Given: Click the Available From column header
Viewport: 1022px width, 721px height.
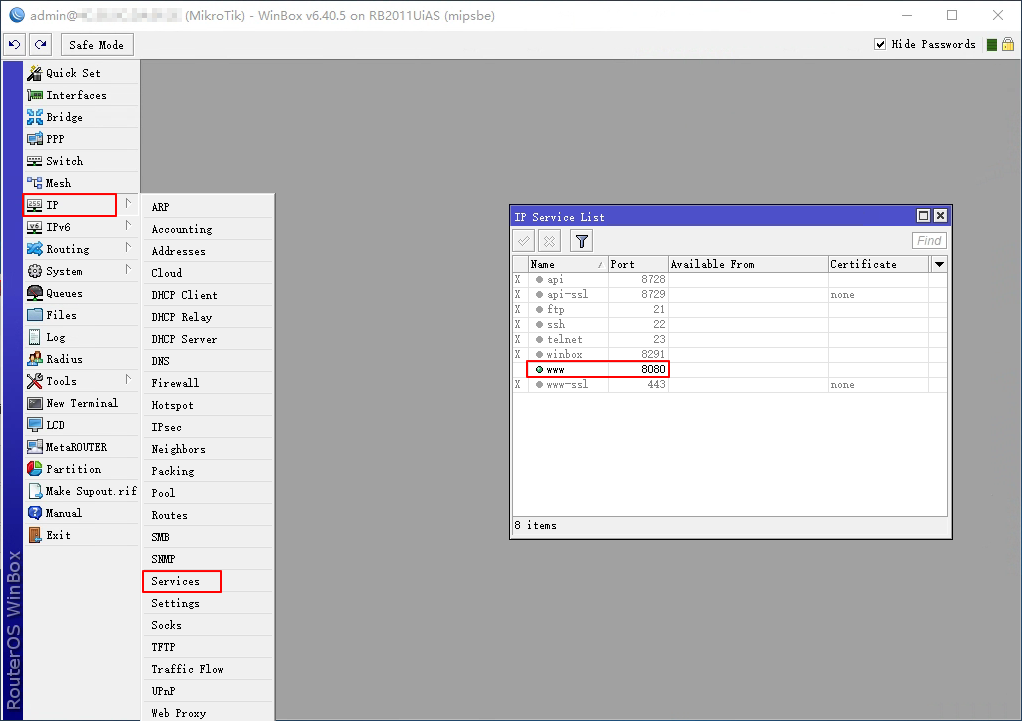Looking at the screenshot, I should [x=748, y=264].
